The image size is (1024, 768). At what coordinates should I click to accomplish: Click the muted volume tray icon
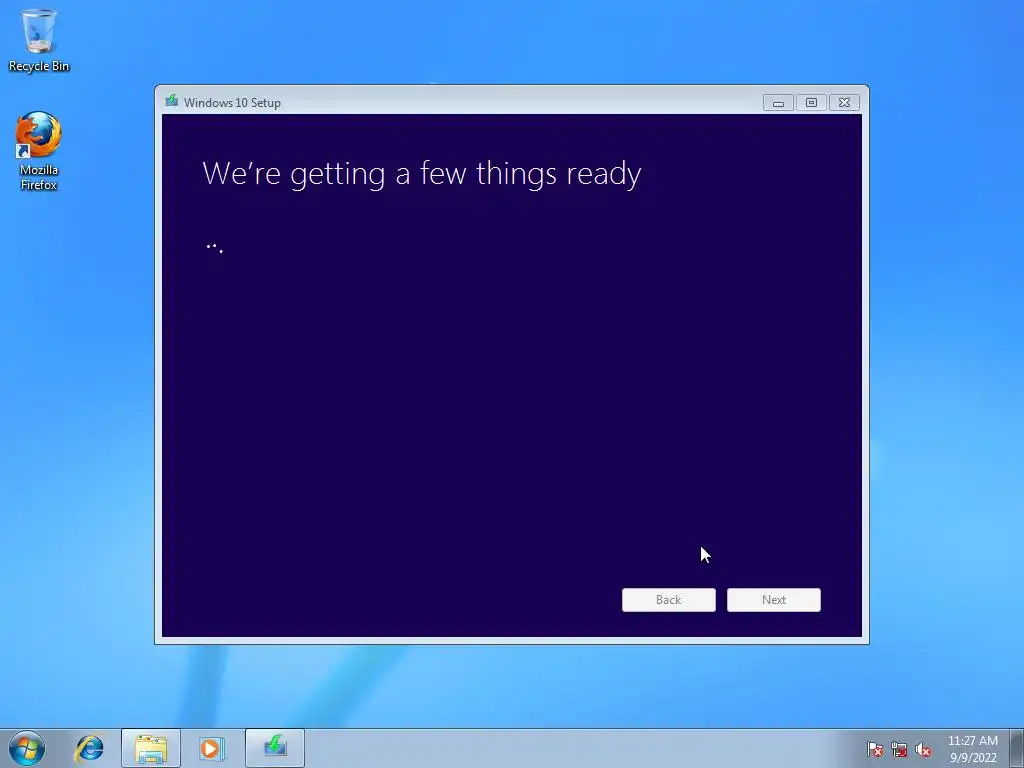click(x=923, y=749)
